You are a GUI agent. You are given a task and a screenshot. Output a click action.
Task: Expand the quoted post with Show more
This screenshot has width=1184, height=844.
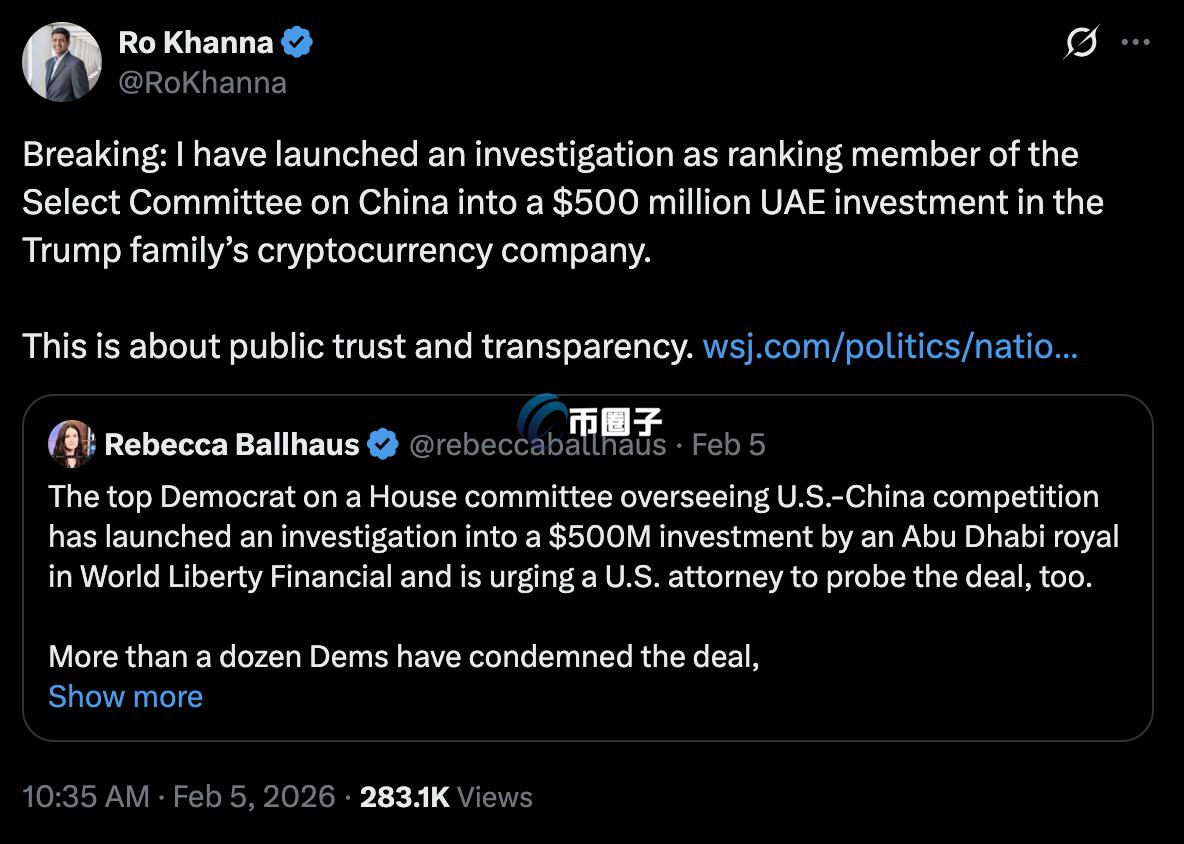[125, 696]
